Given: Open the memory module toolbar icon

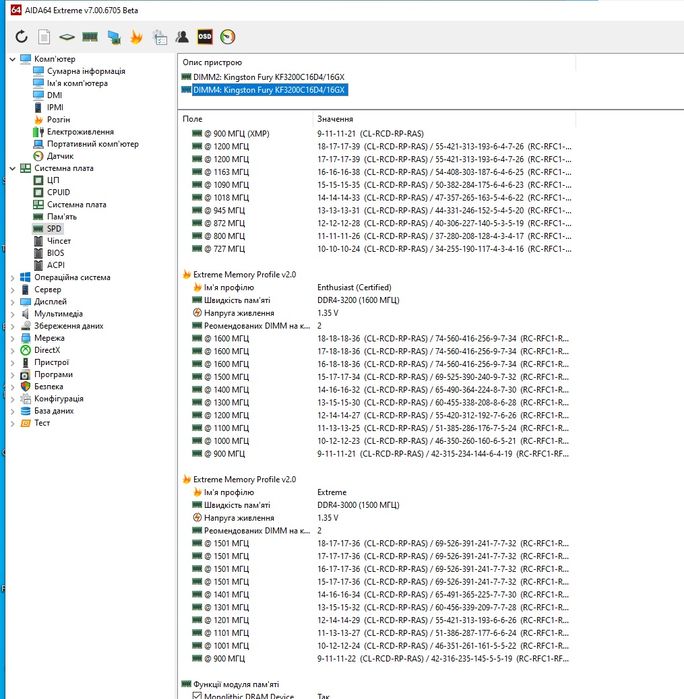Looking at the screenshot, I should (x=90, y=37).
